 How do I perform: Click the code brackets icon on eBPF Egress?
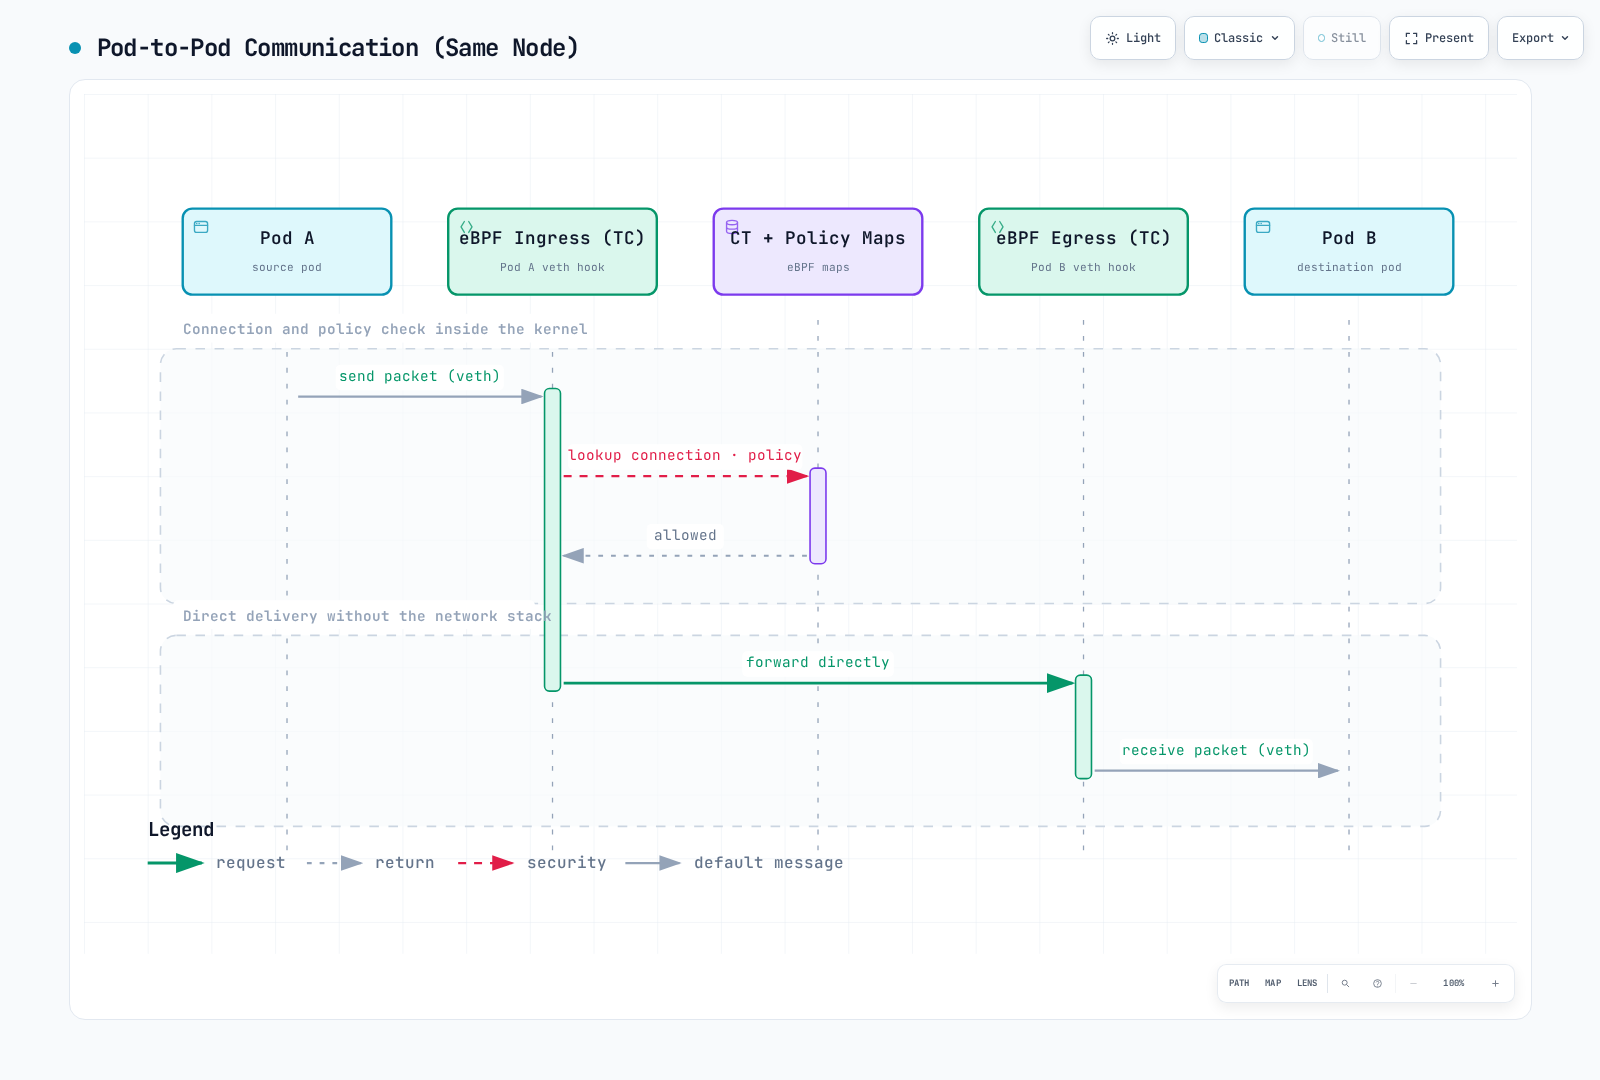(997, 227)
